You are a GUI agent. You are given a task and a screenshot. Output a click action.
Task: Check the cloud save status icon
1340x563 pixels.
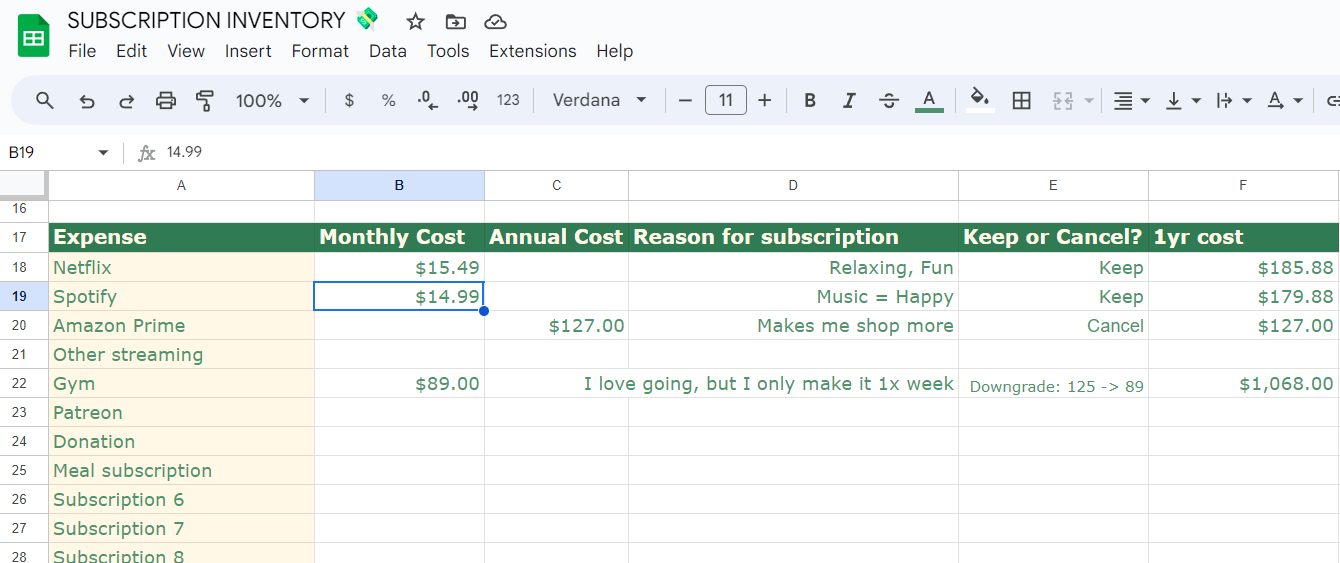(495, 21)
